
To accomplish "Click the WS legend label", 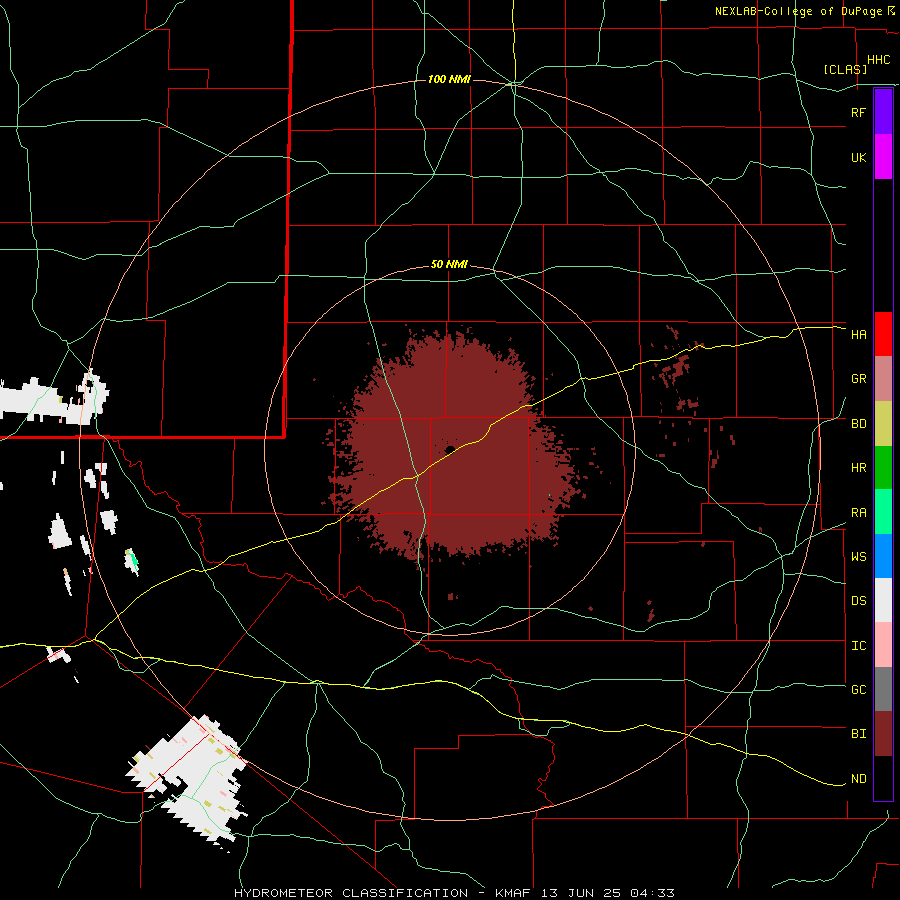I will click(x=858, y=557).
